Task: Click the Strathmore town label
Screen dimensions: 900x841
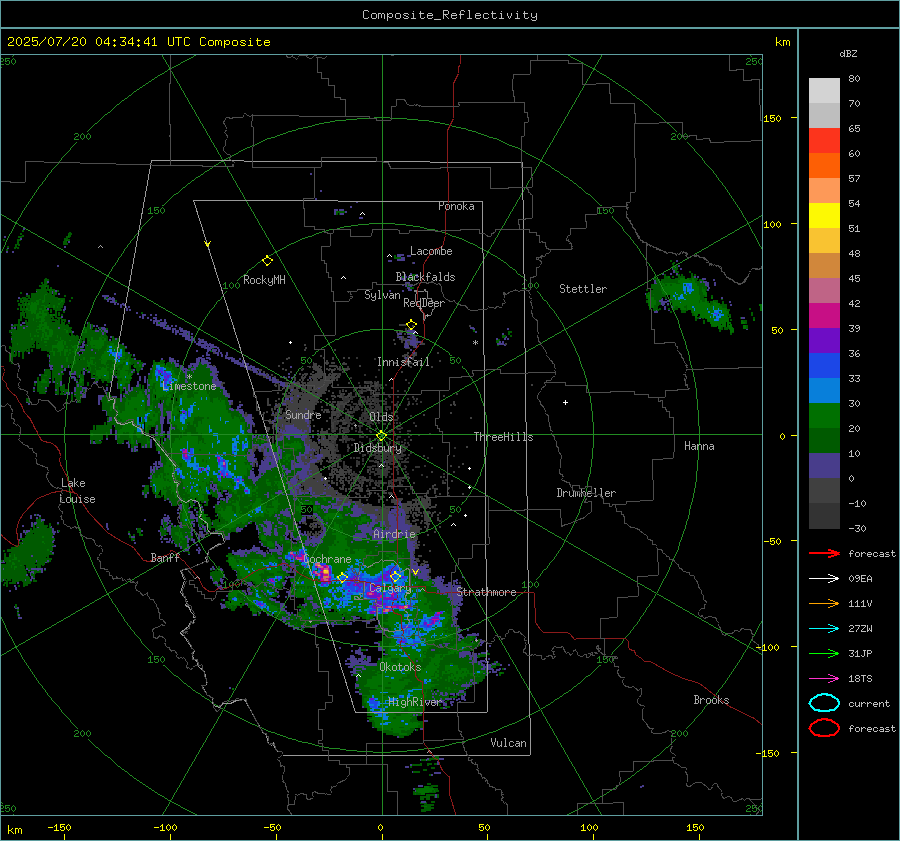Action: pyautogui.click(x=486, y=592)
